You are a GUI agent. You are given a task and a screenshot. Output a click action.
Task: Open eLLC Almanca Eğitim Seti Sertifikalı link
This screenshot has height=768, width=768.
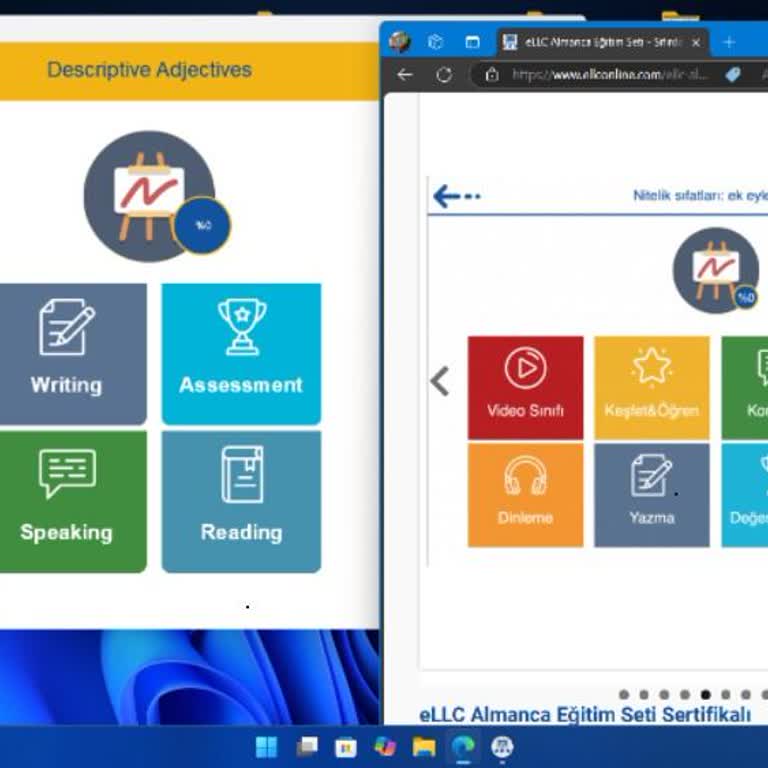pos(584,714)
